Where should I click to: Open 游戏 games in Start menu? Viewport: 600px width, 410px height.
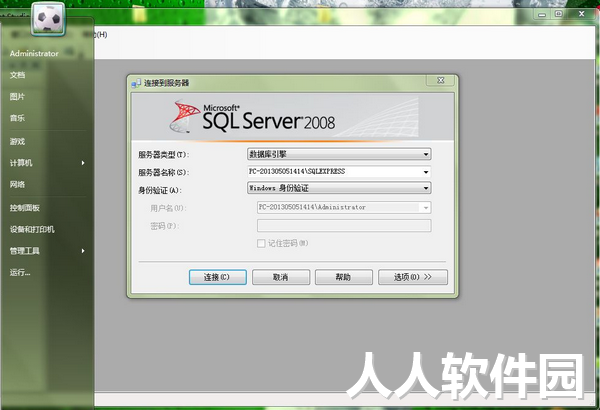[x=18, y=142]
